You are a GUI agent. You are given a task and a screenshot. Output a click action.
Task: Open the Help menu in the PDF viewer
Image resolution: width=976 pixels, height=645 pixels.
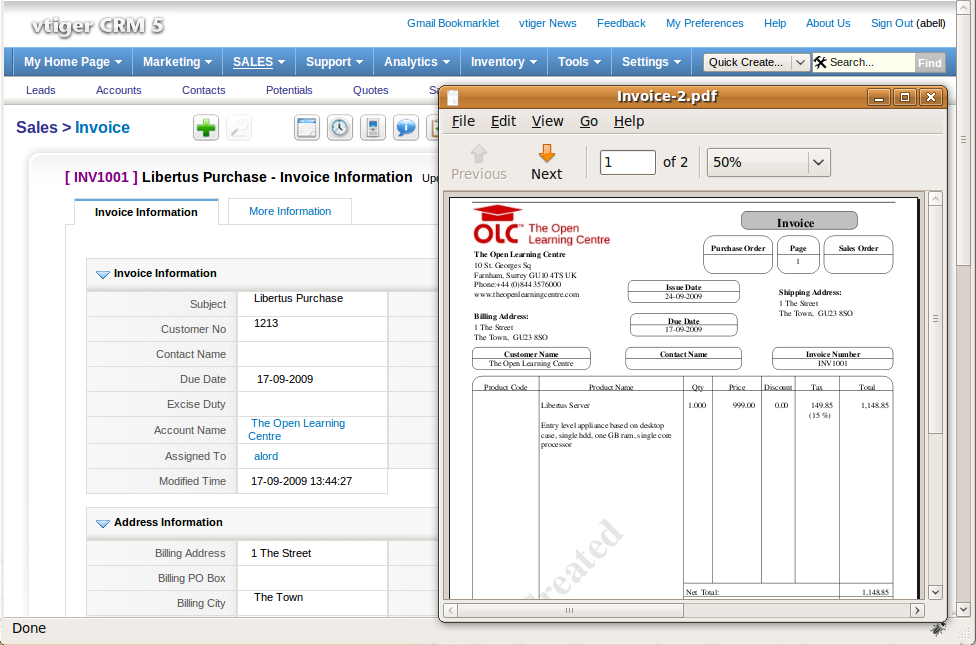629,121
